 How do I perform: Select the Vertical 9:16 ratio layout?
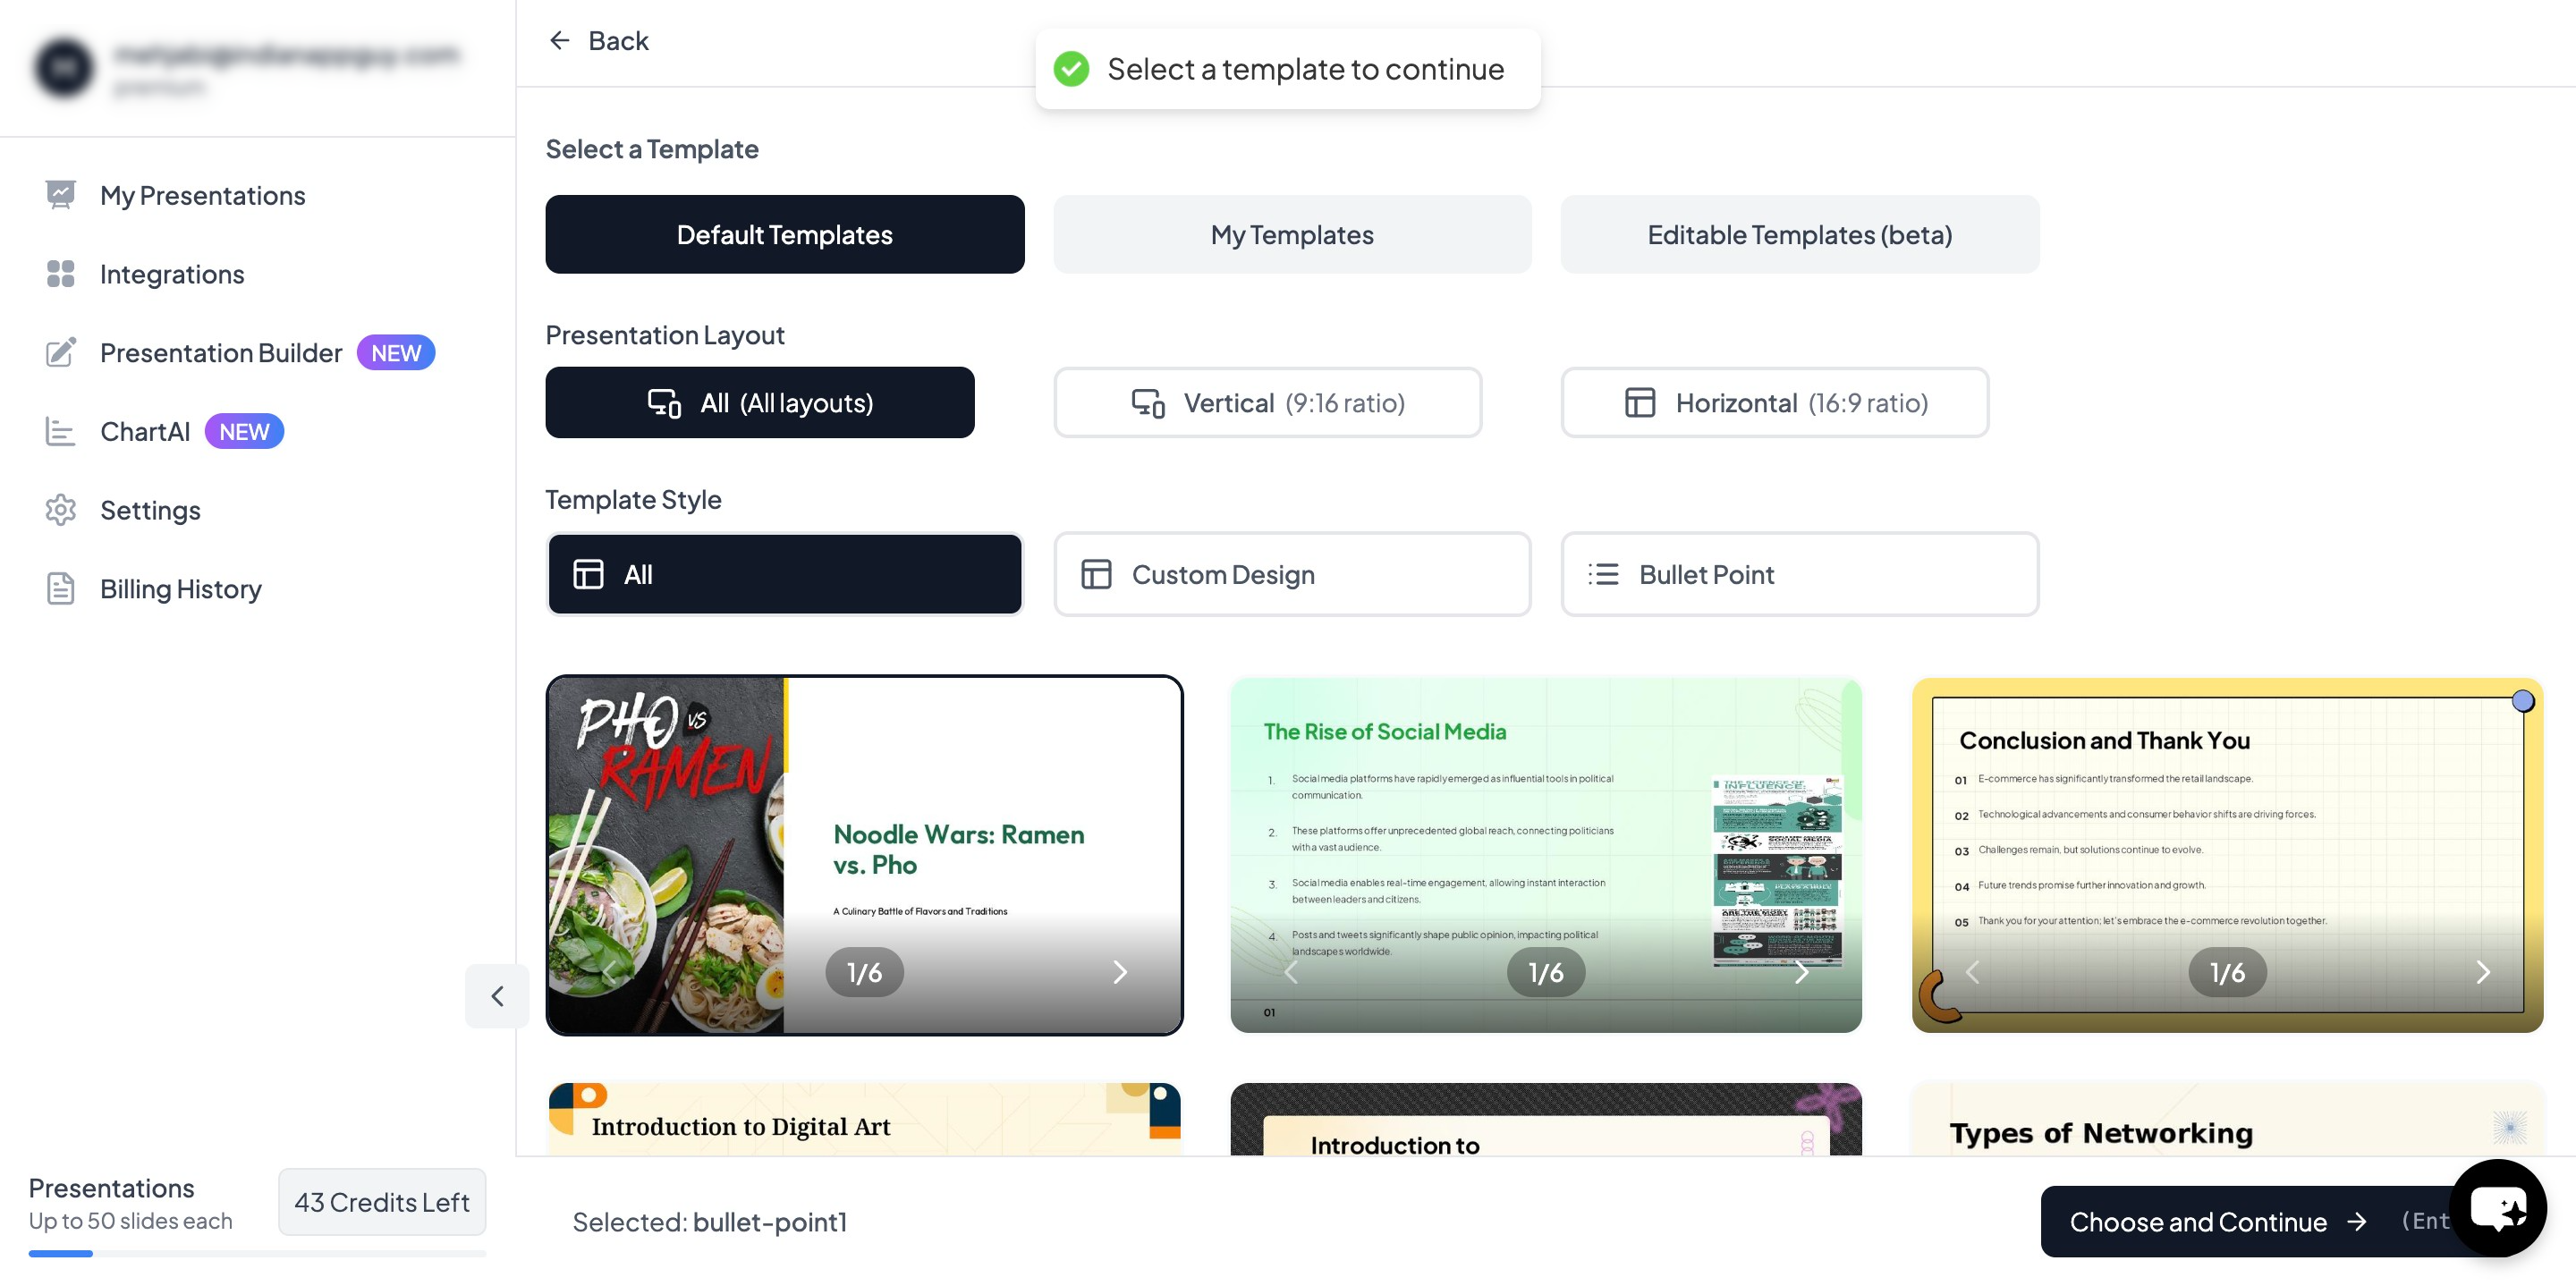[1267, 402]
